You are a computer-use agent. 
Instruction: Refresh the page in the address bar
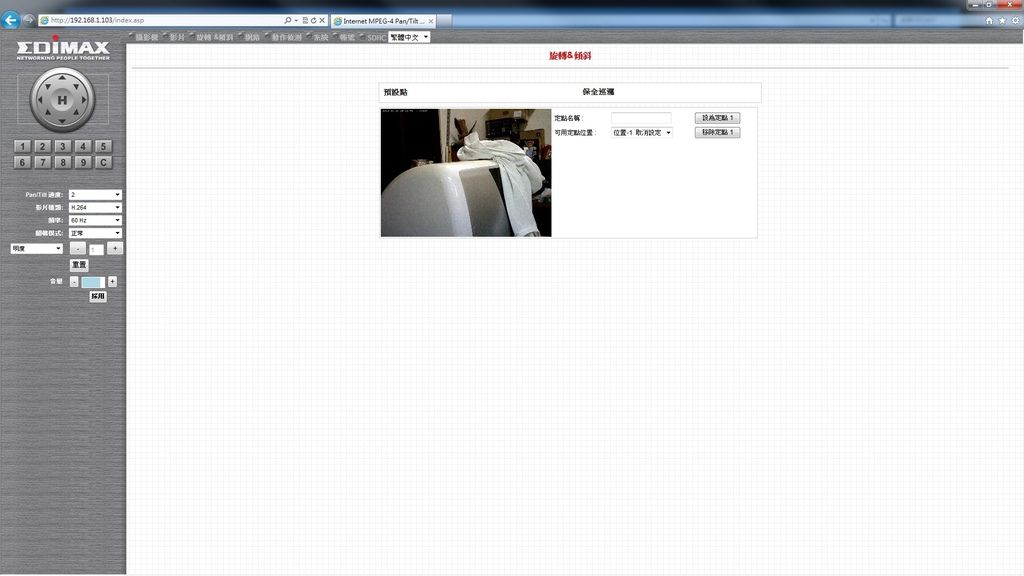[313, 20]
